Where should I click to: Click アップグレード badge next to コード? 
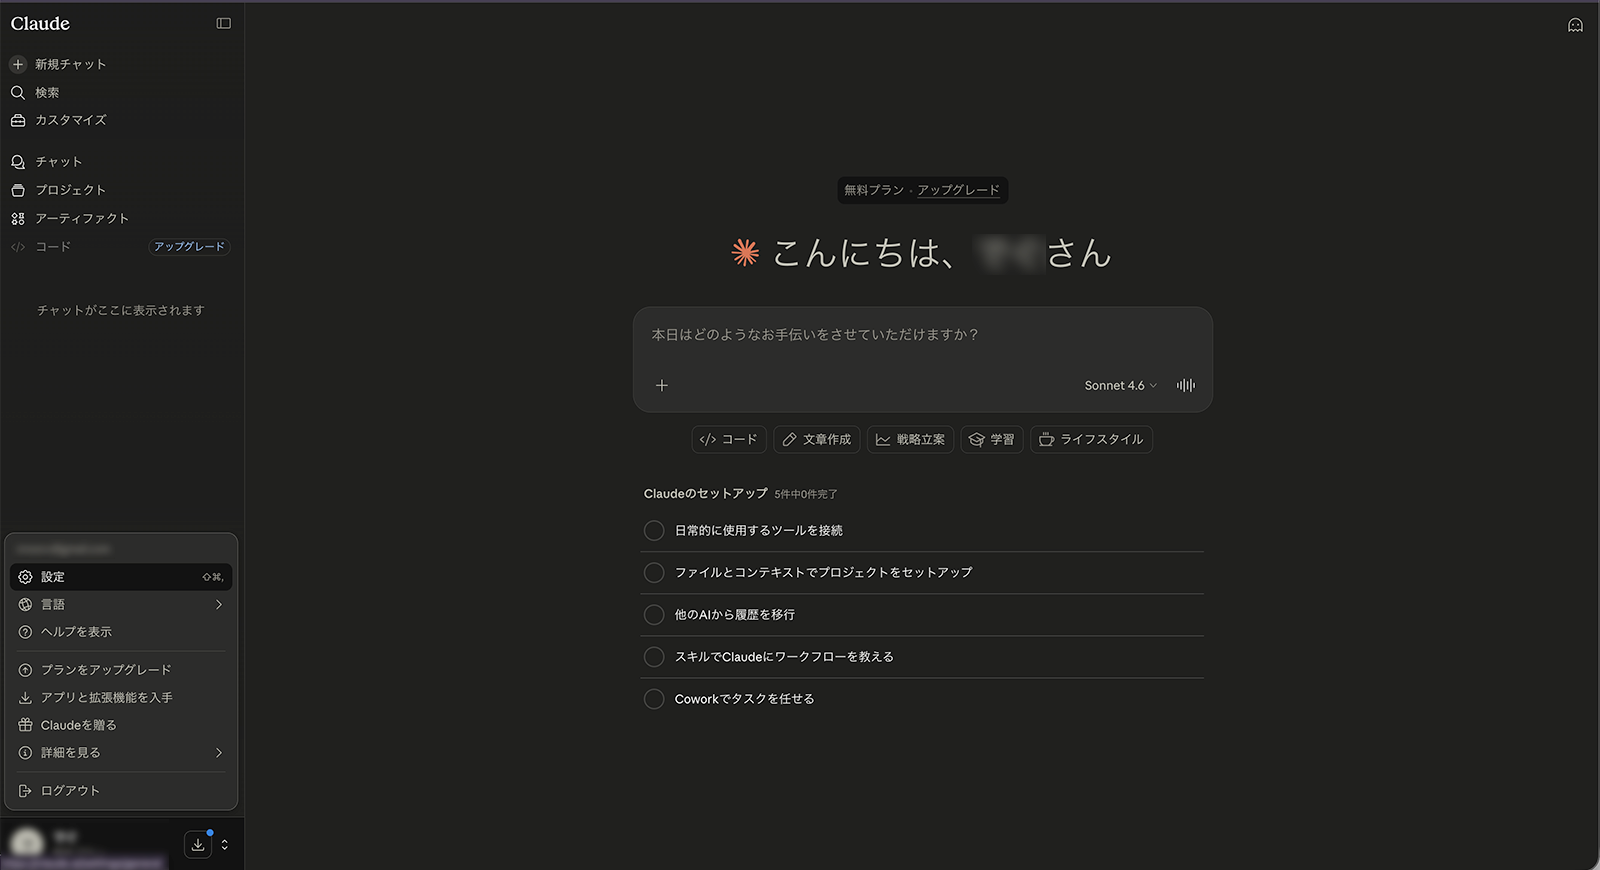click(189, 247)
